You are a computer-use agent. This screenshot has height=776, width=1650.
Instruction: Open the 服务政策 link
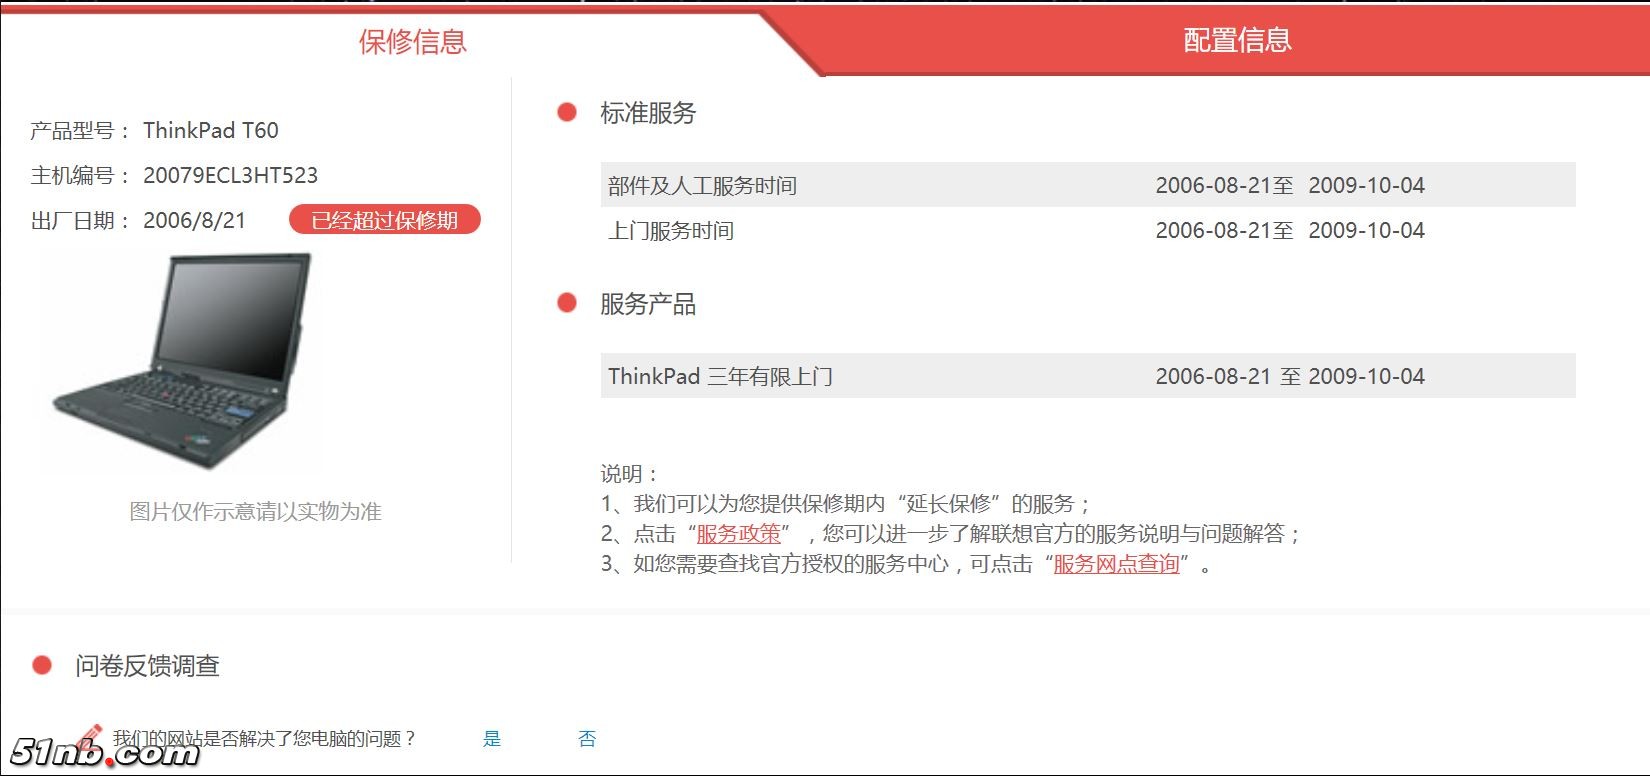point(738,534)
